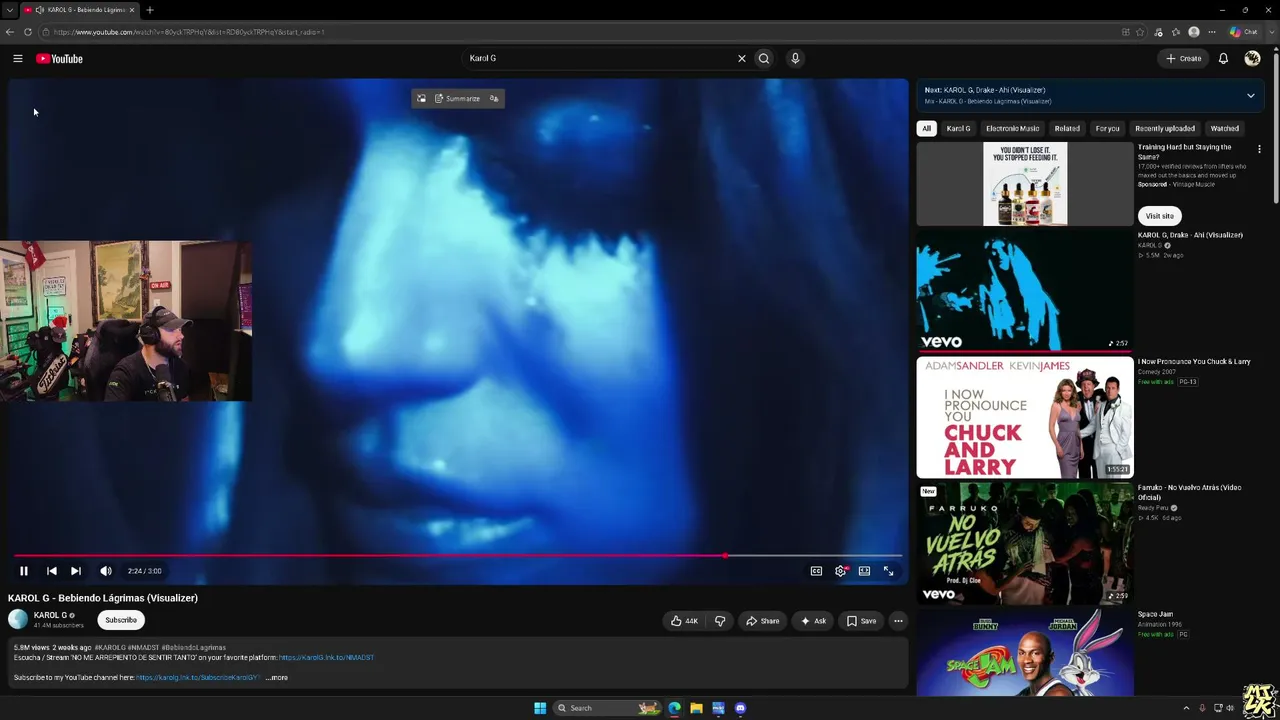This screenshot has height=720, width=1280.
Task: Open more actions menu below the video
Action: (898, 621)
